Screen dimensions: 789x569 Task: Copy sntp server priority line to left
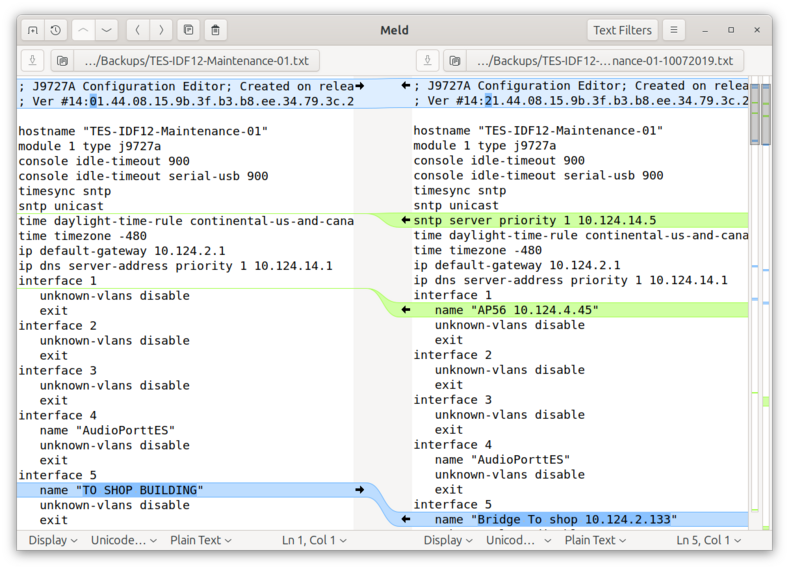pyautogui.click(x=406, y=220)
